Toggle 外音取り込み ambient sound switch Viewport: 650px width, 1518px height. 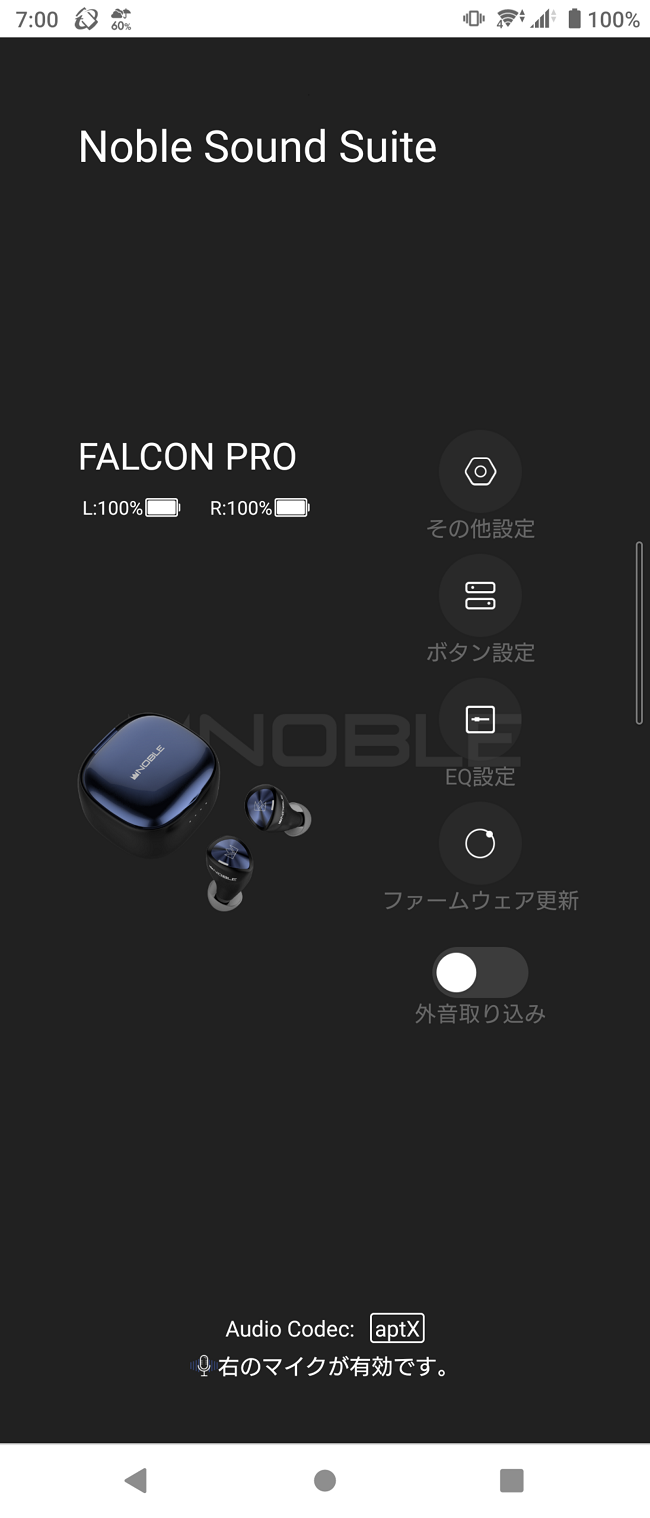480,973
